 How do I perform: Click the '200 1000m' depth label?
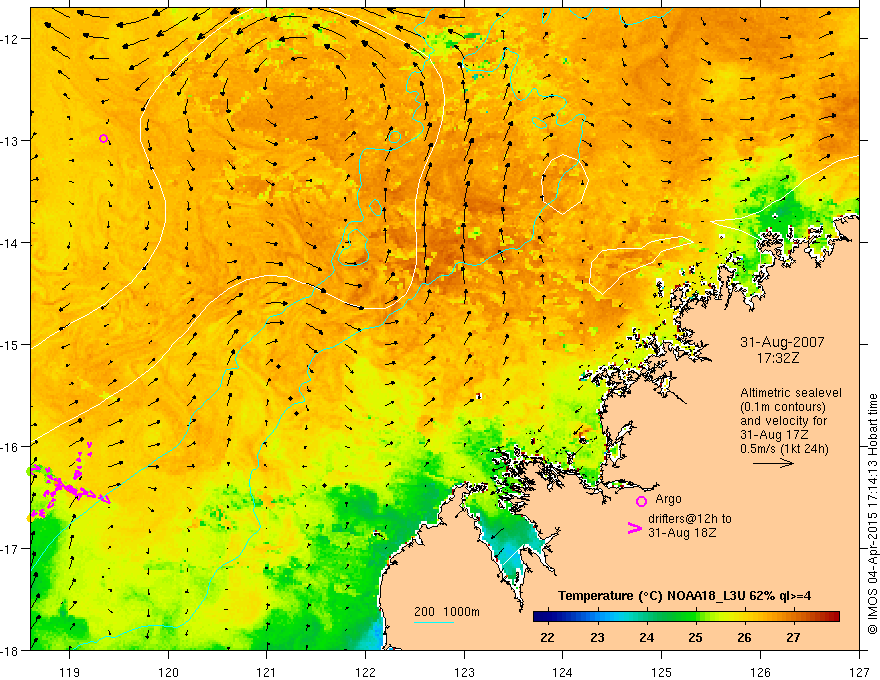(x=447, y=612)
